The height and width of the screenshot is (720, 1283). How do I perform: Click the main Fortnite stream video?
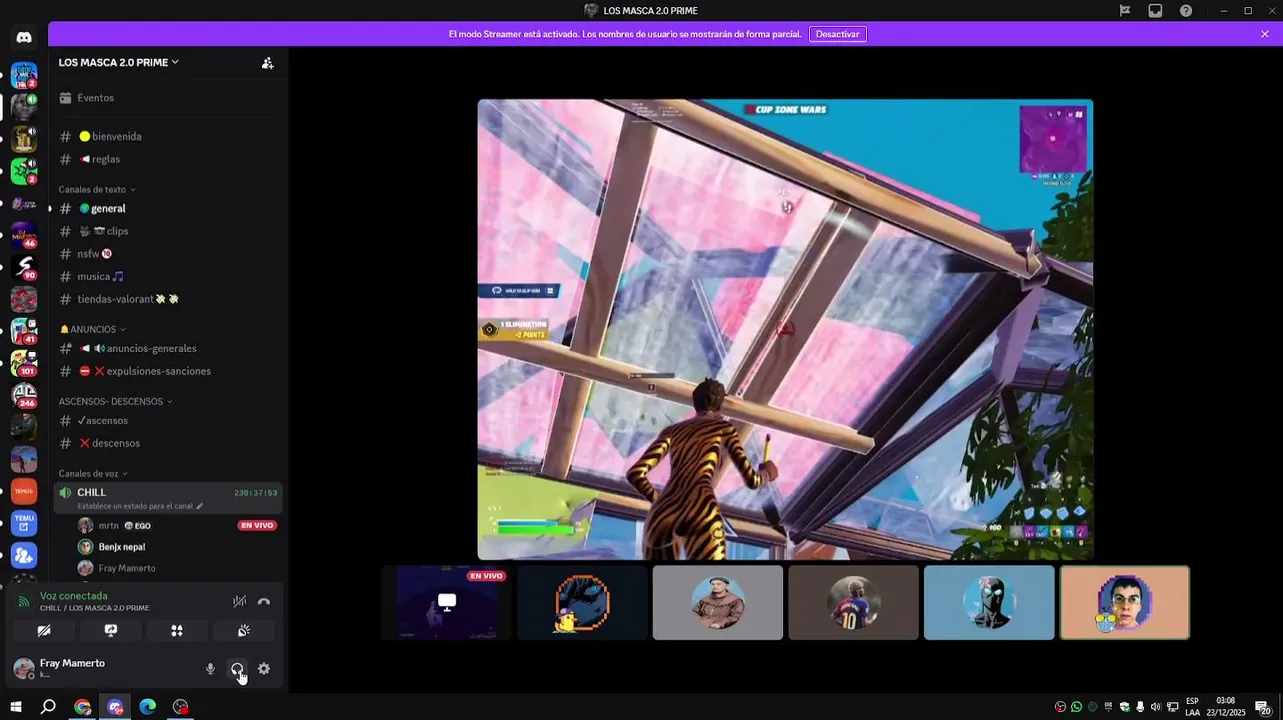pyautogui.click(x=785, y=329)
